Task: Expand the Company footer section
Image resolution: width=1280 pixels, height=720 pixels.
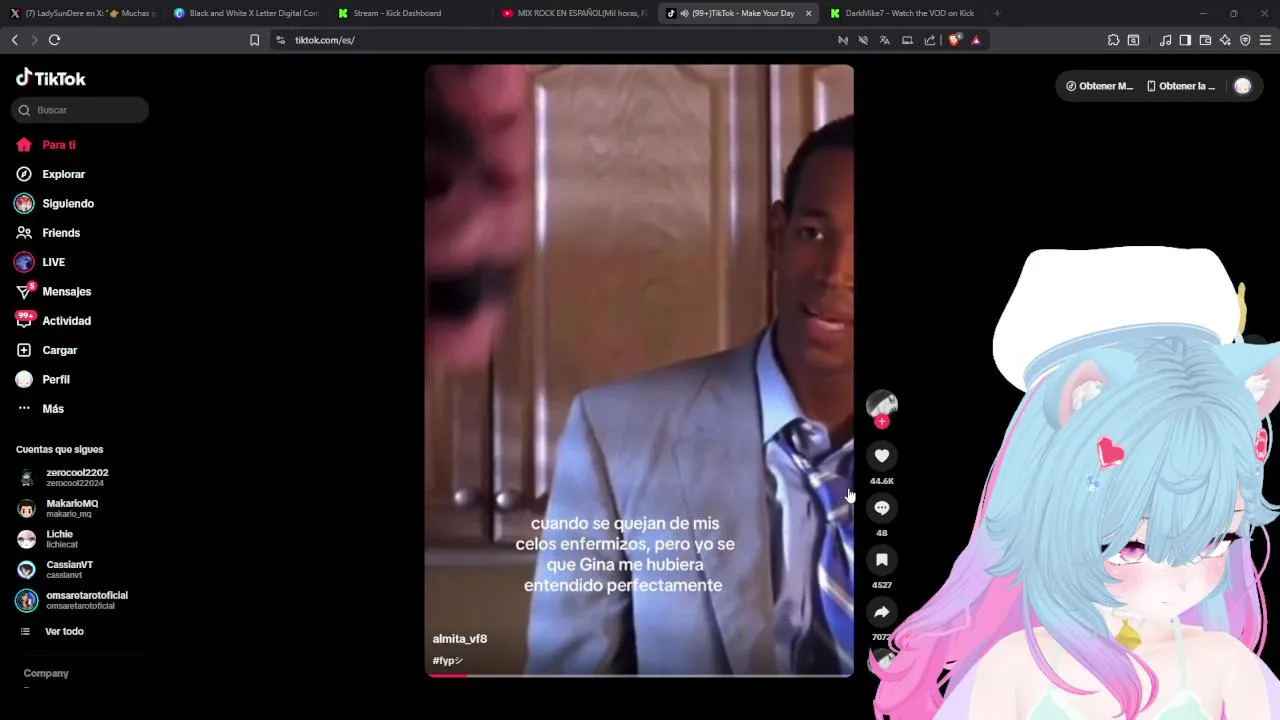Action: coord(46,673)
